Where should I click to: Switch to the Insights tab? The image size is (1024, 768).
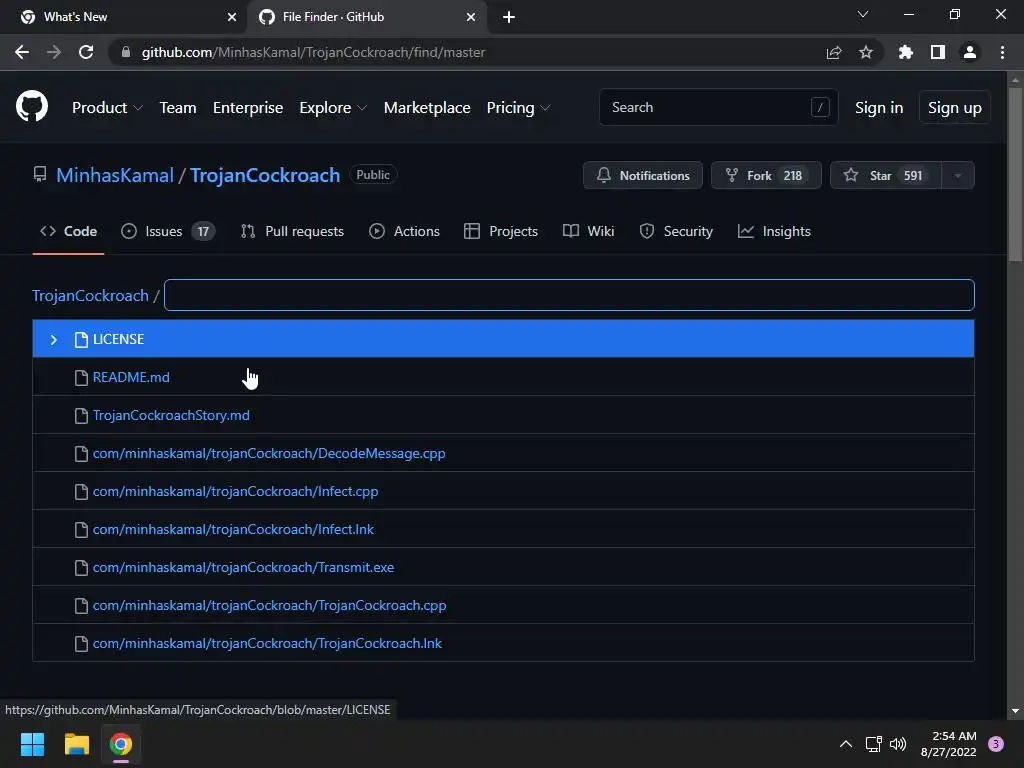774,231
